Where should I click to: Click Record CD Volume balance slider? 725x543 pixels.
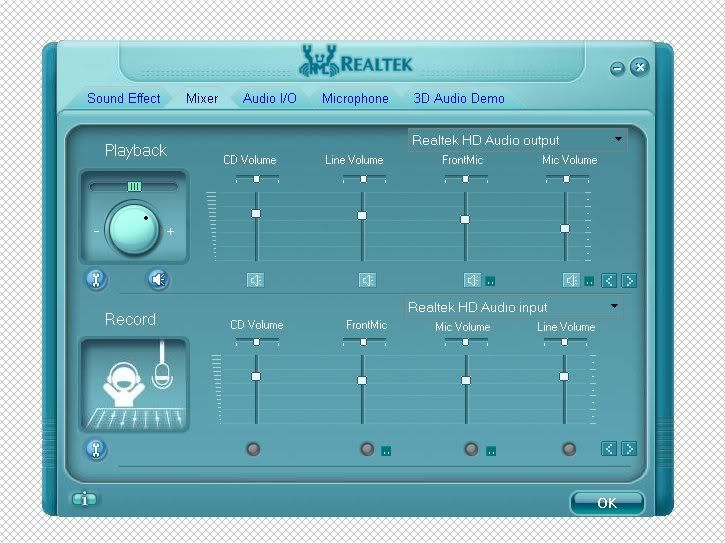[x=257, y=342]
